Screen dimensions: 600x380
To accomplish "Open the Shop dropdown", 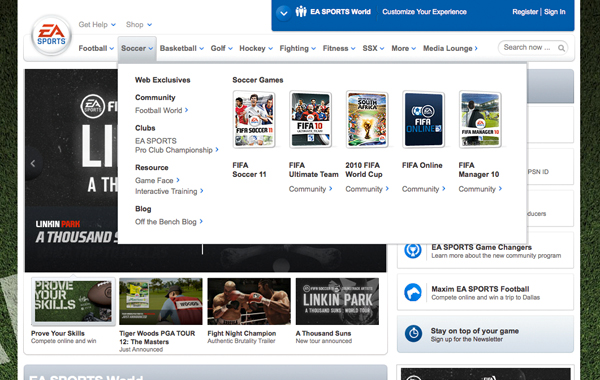I will point(139,24).
